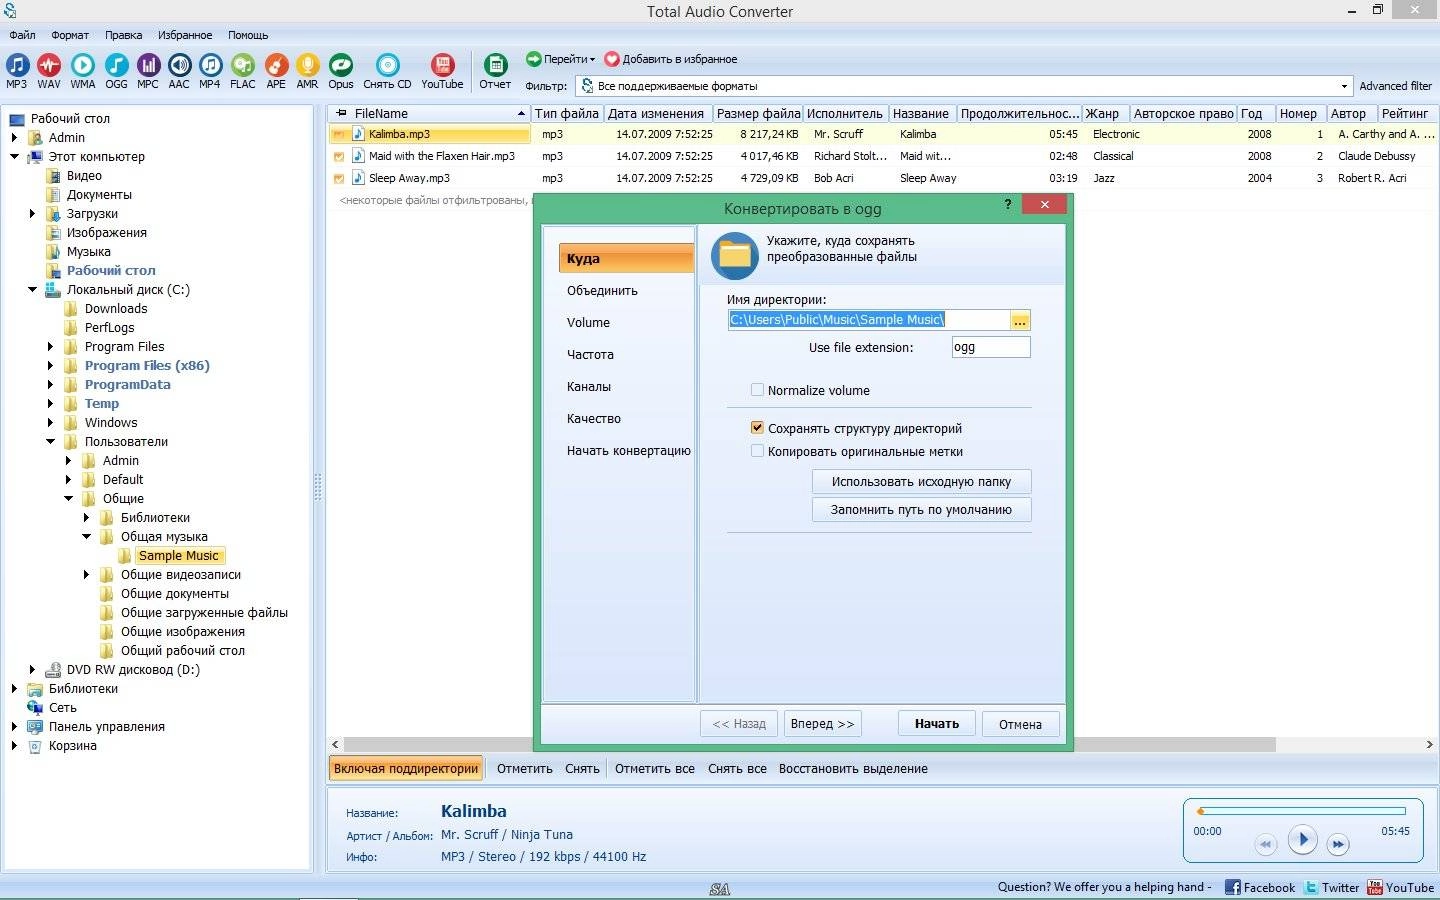Open the YouTube link in status bar
Image resolution: width=1440 pixels, height=900 pixels.
click(1401, 887)
